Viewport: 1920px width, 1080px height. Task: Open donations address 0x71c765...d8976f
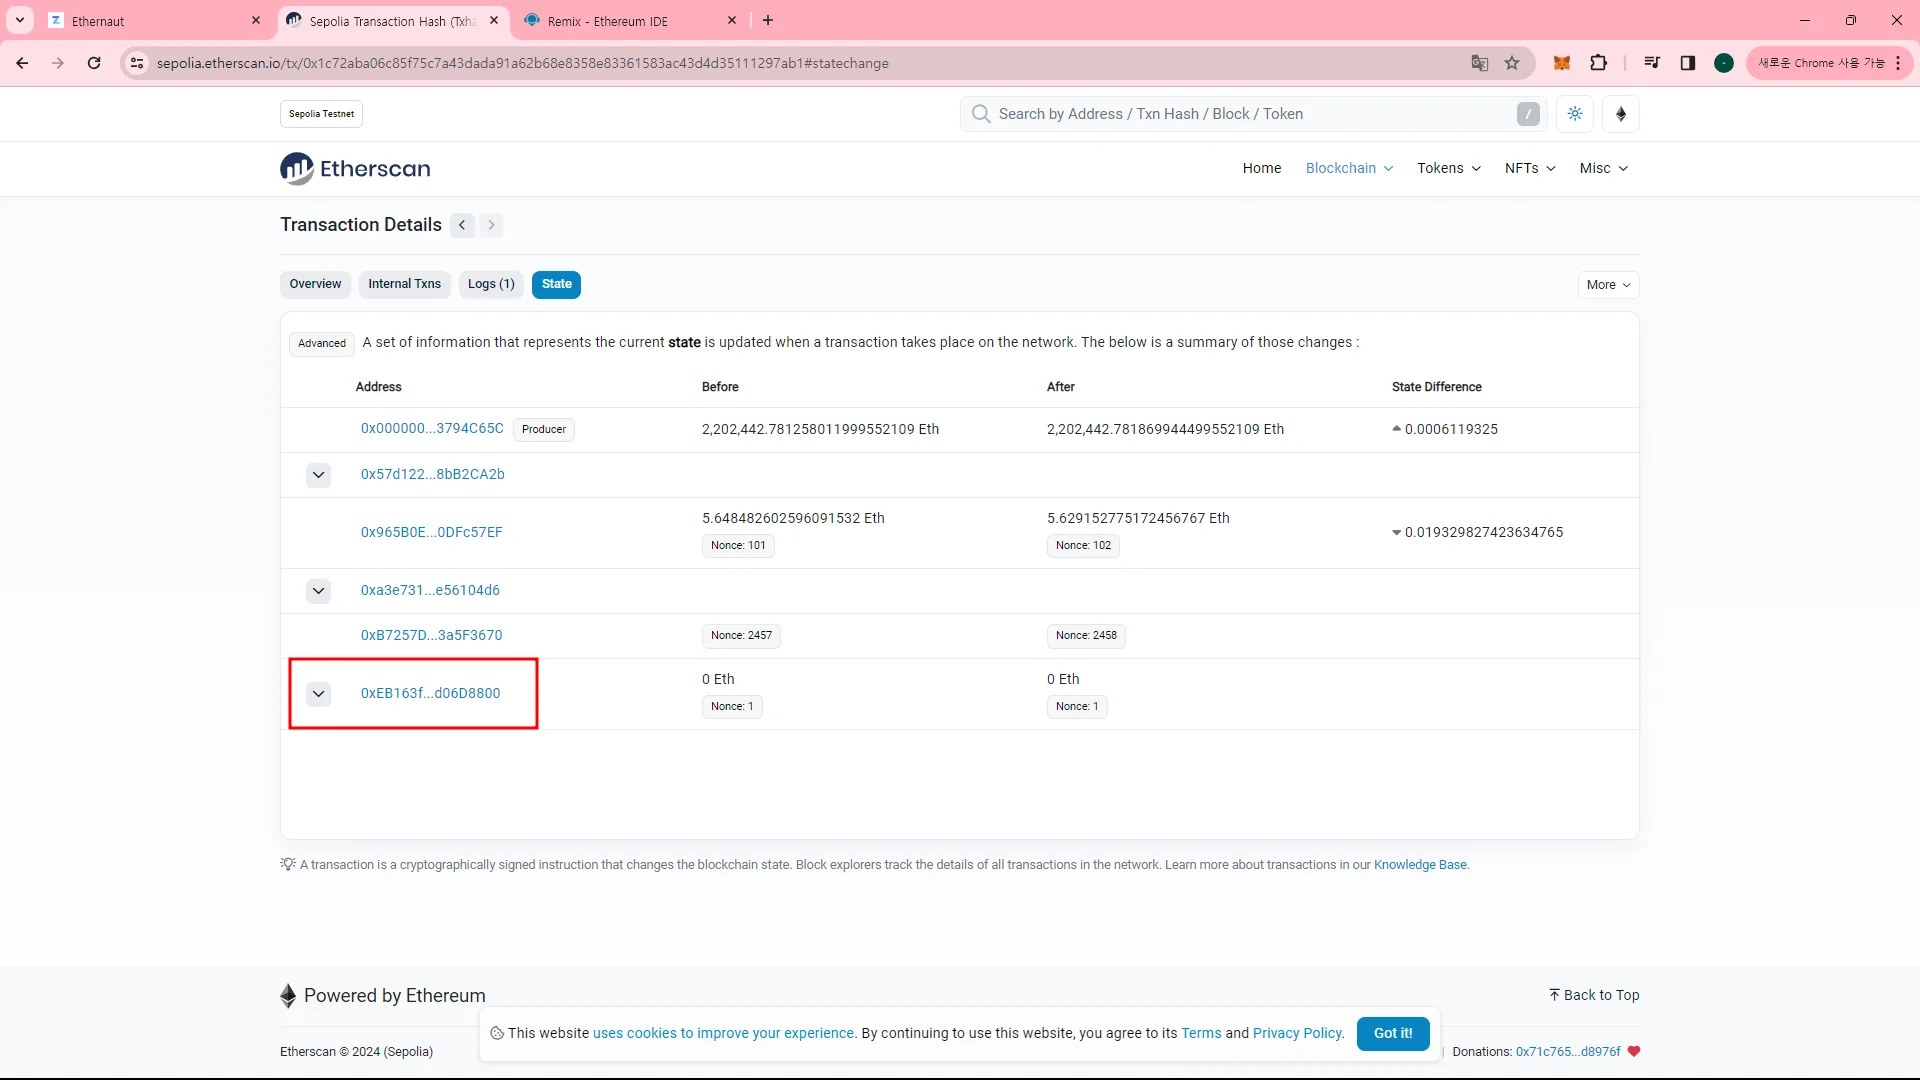(x=1568, y=1052)
